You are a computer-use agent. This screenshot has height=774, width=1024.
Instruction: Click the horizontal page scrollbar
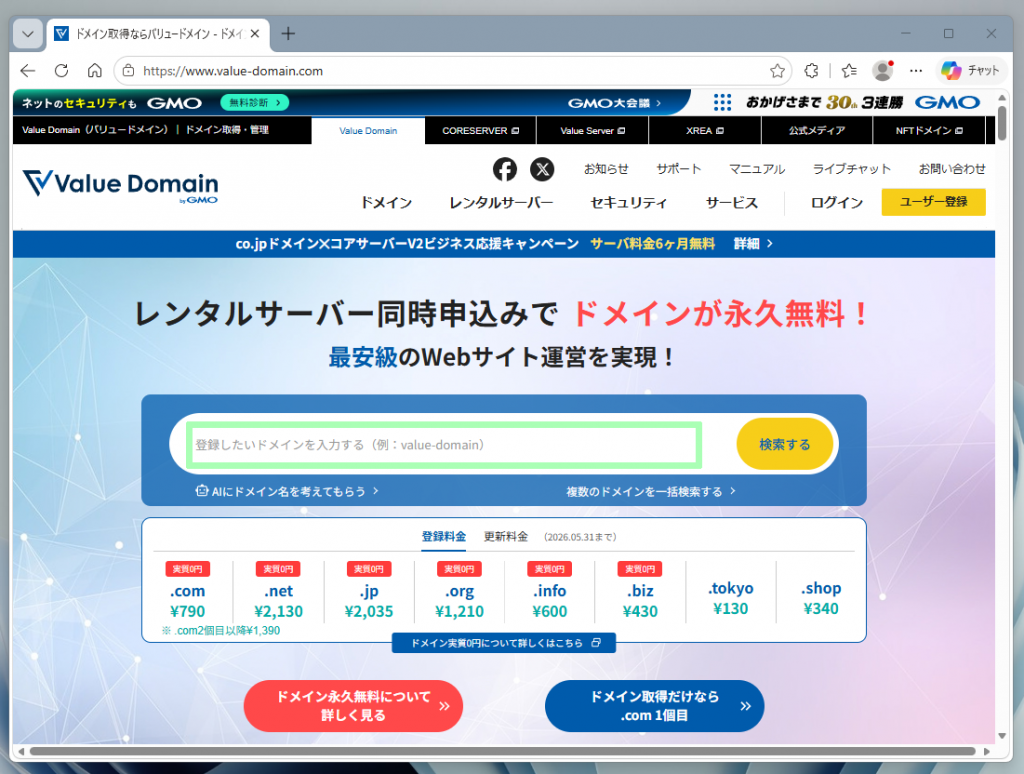503,751
